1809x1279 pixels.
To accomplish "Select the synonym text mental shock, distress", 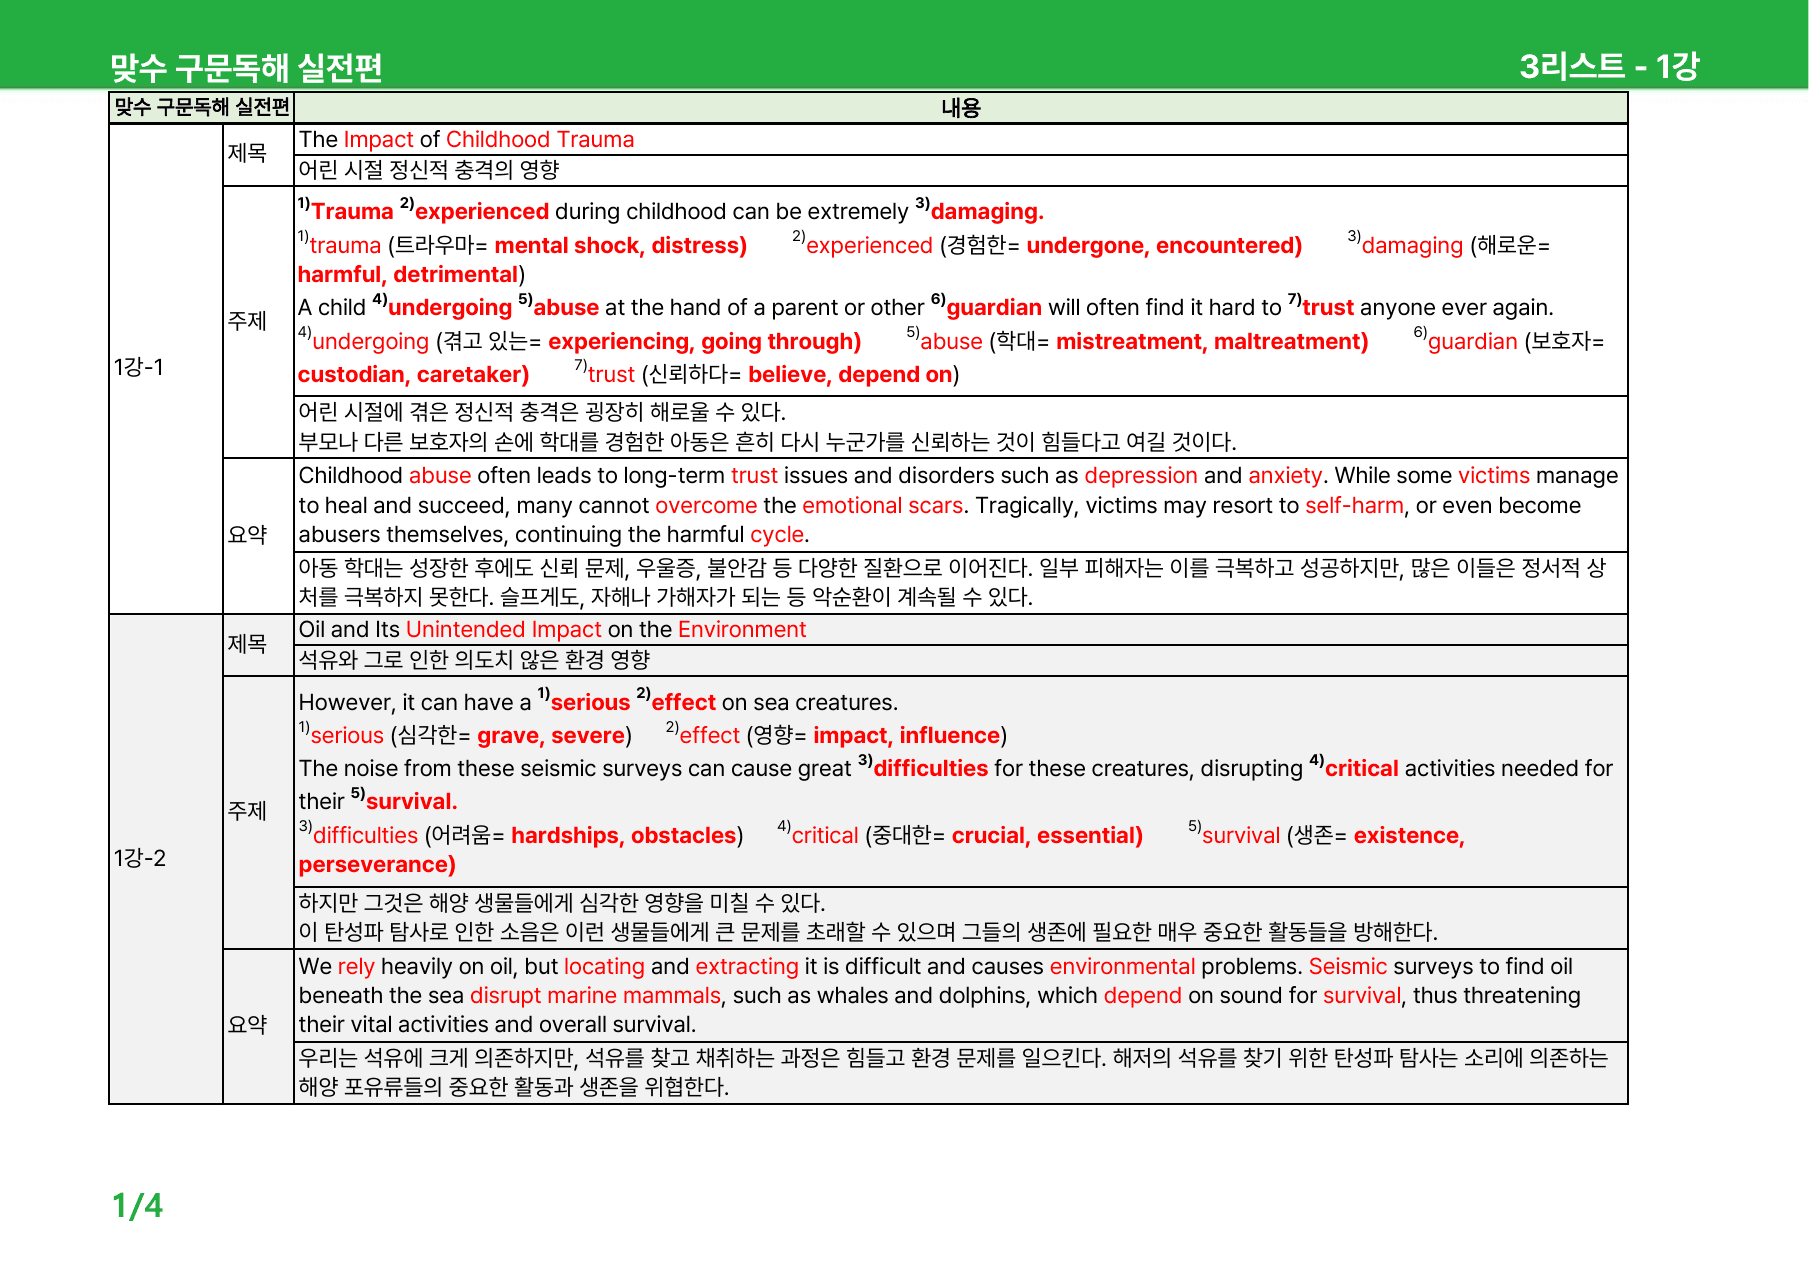I will (x=620, y=245).
